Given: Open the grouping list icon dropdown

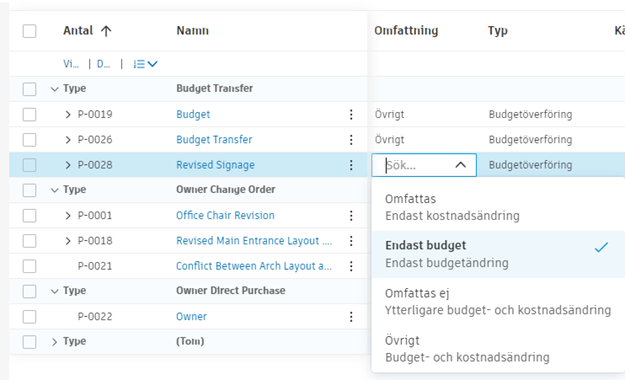Looking at the screenshot, I should 145,64.
